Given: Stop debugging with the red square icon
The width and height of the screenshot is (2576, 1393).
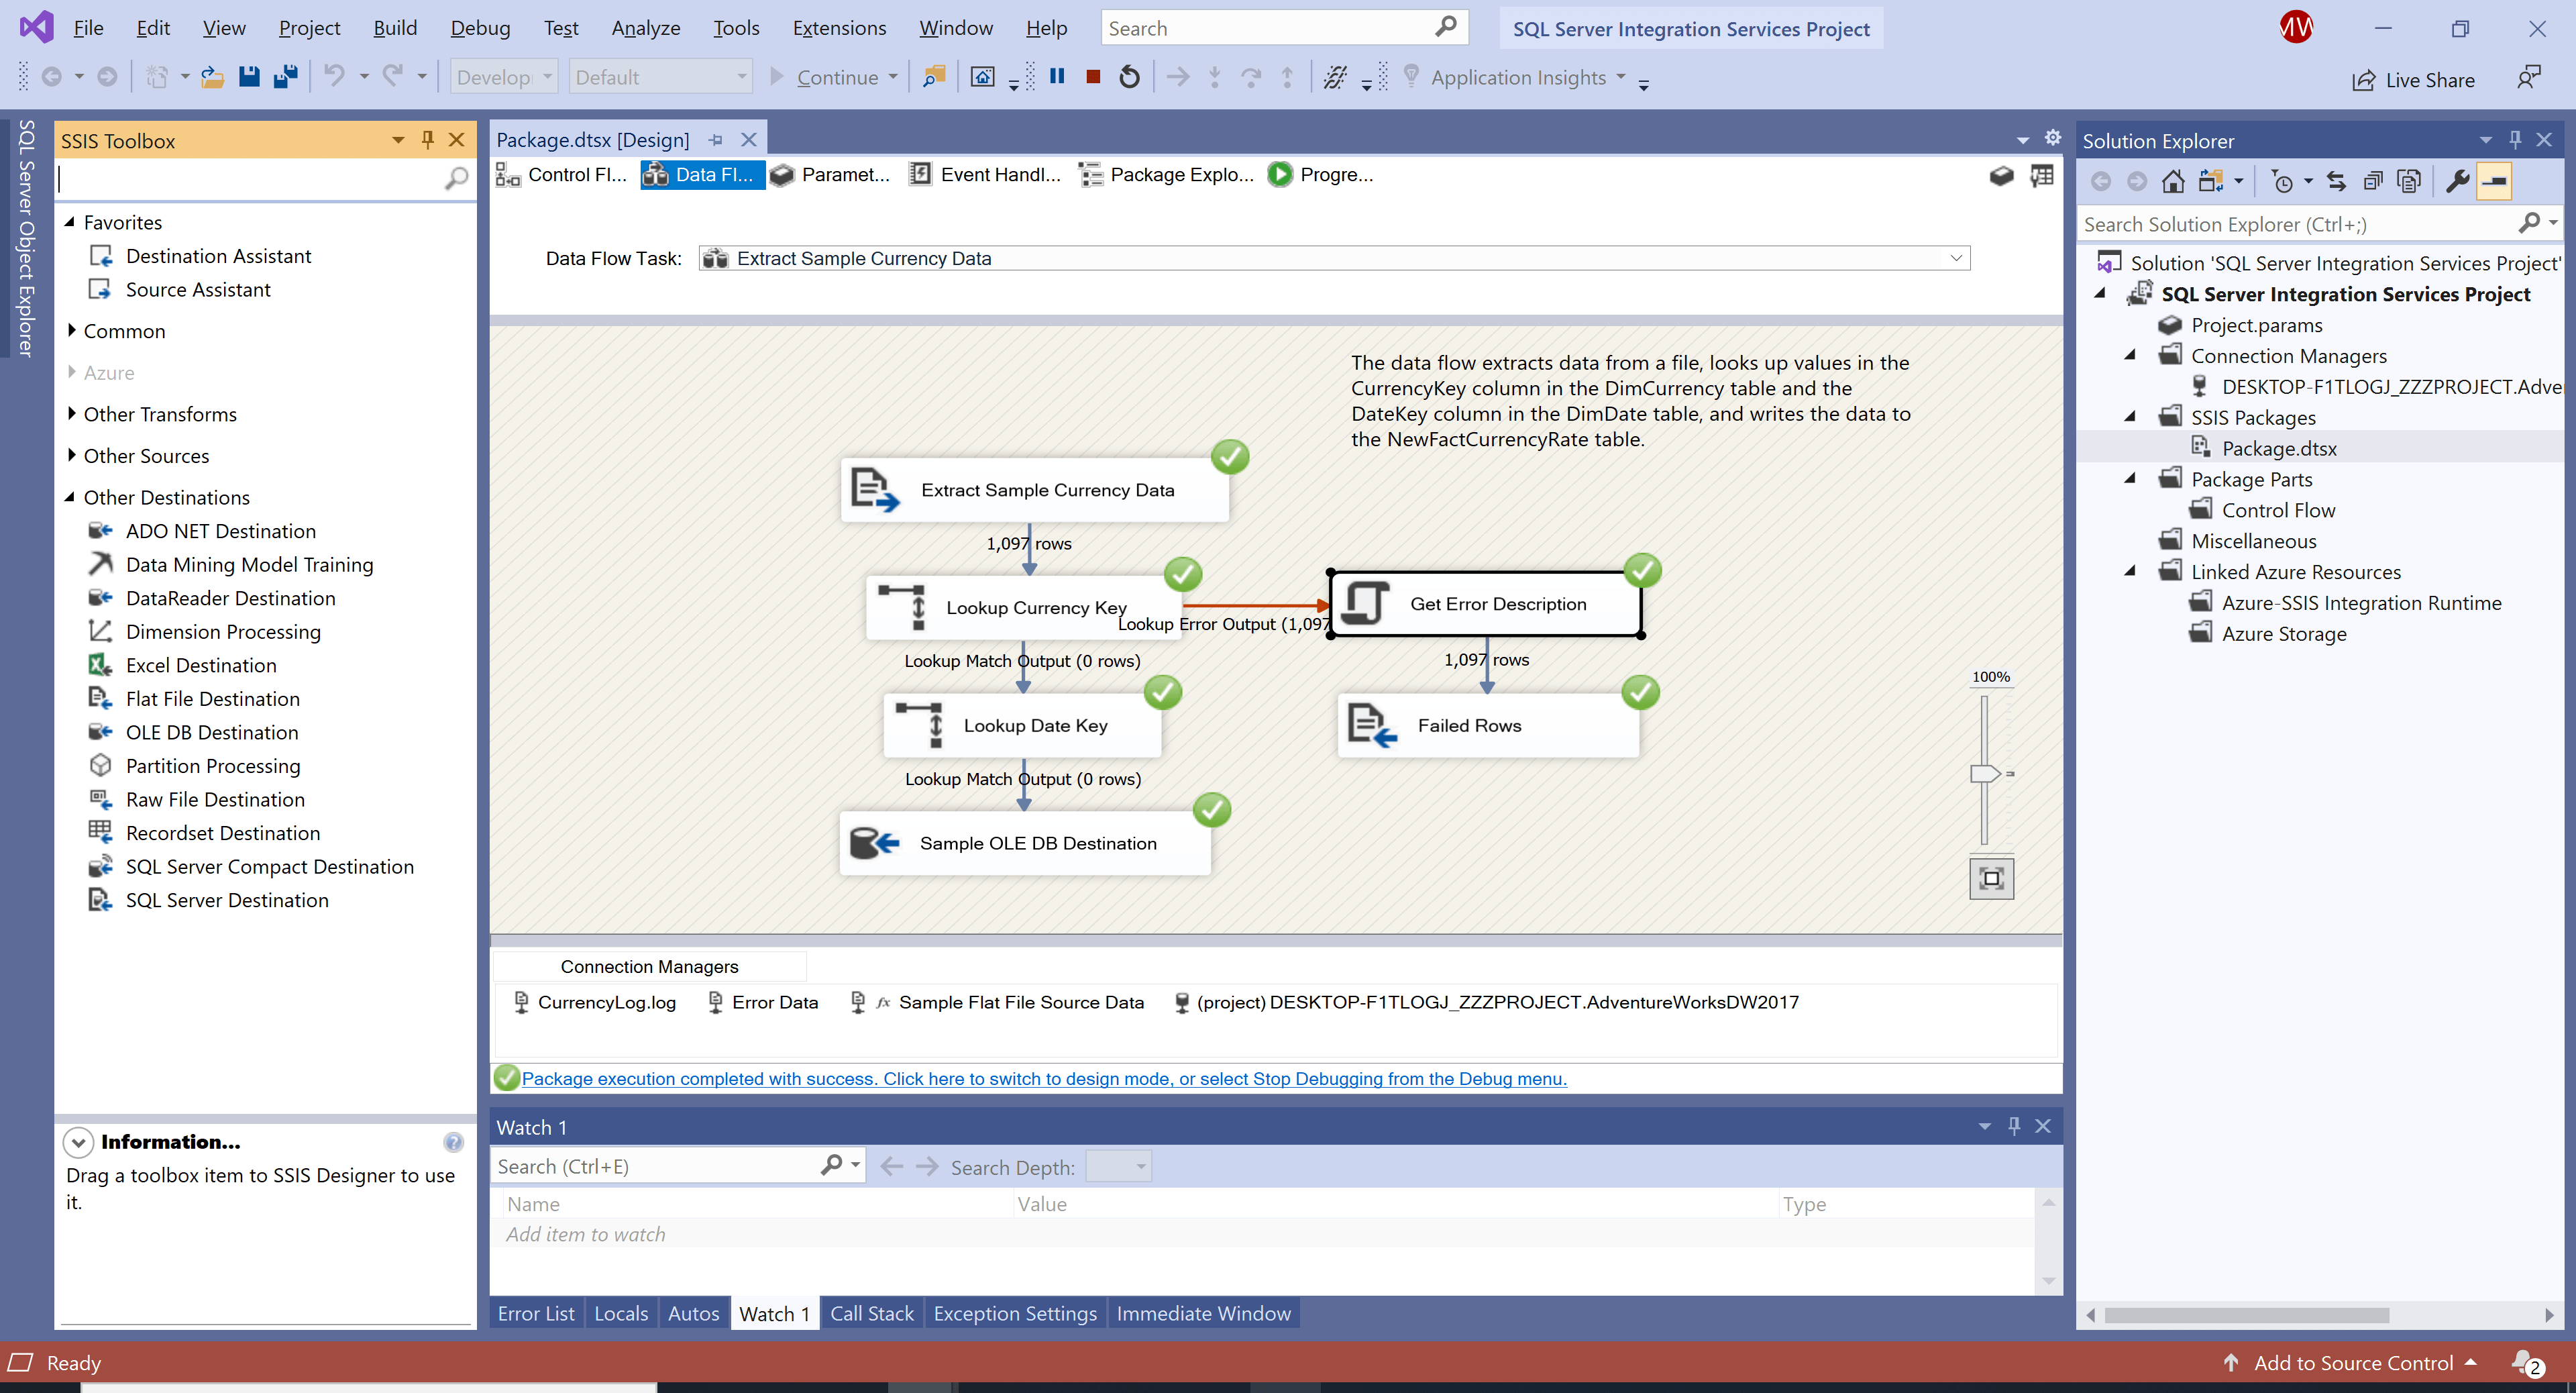Looking at the screenshot, I should pyautogui.click(x=1092, y=76).
